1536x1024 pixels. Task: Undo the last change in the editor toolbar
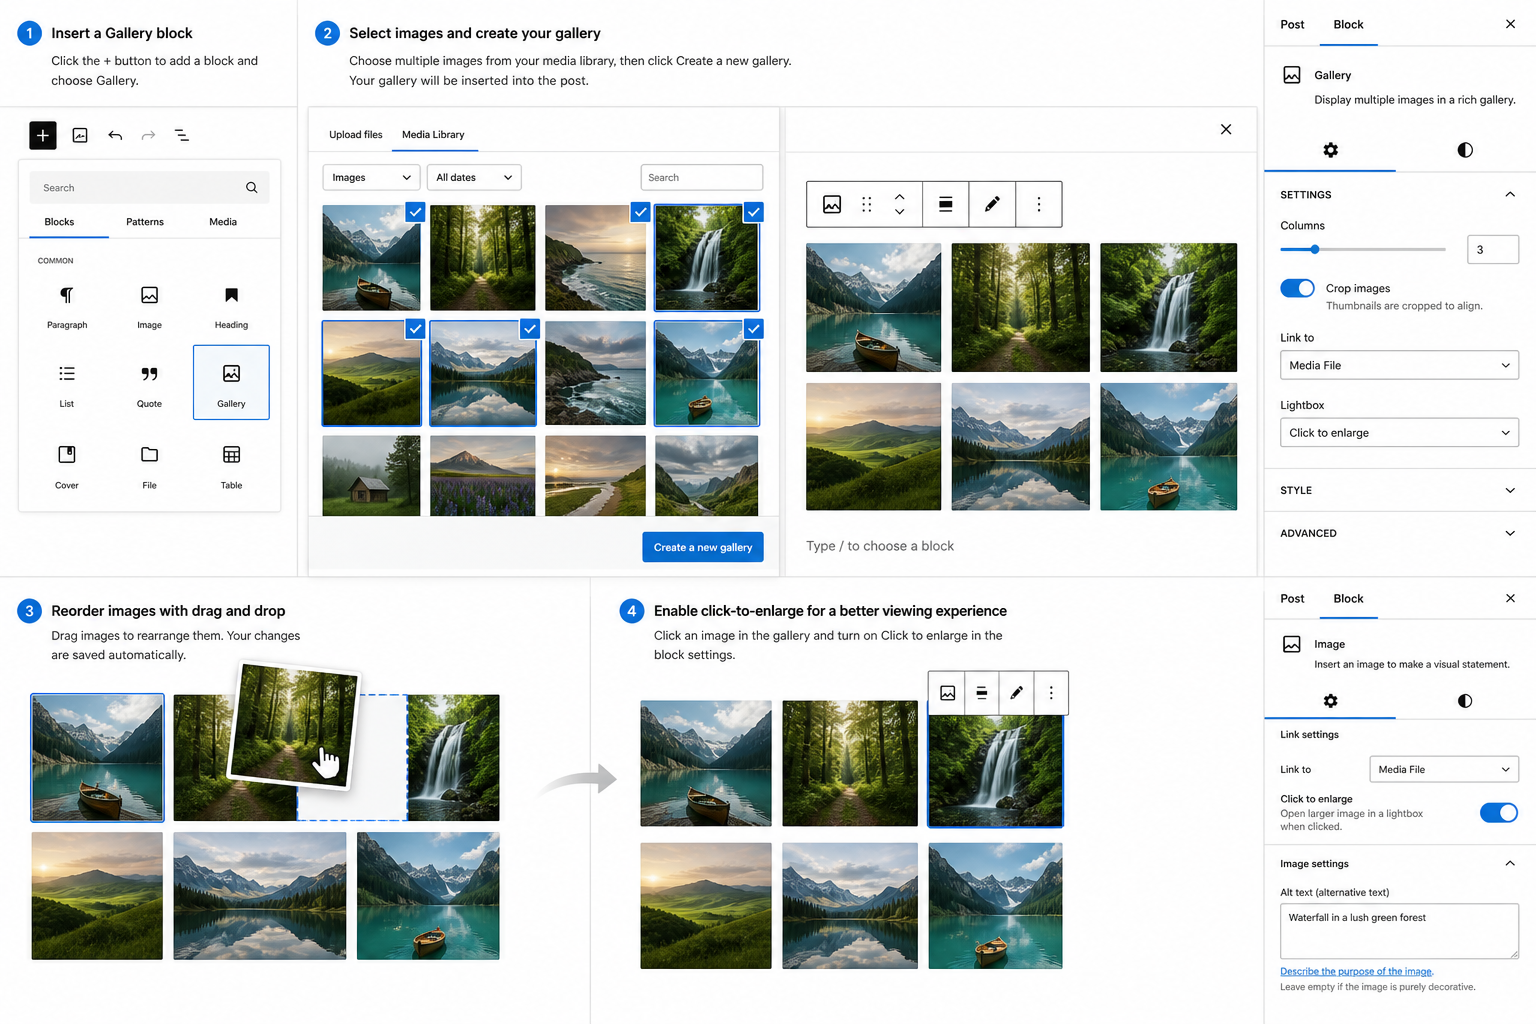115,135
